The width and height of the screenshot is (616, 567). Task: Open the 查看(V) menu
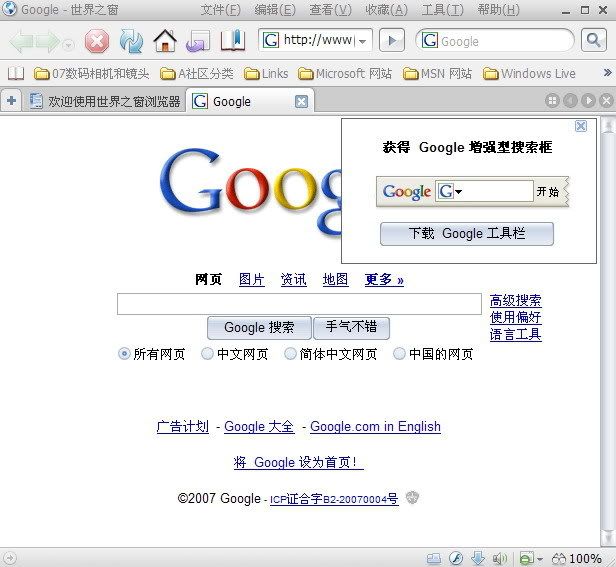(330, 9)
